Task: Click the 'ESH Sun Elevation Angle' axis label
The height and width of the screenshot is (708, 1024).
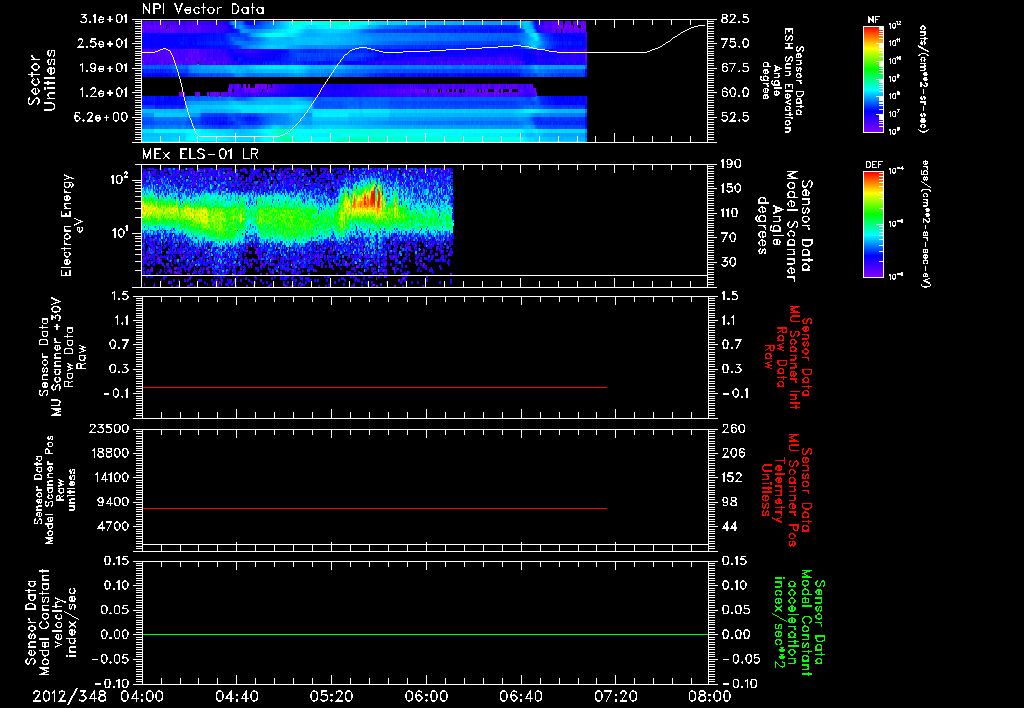Action: coord(782,80)
